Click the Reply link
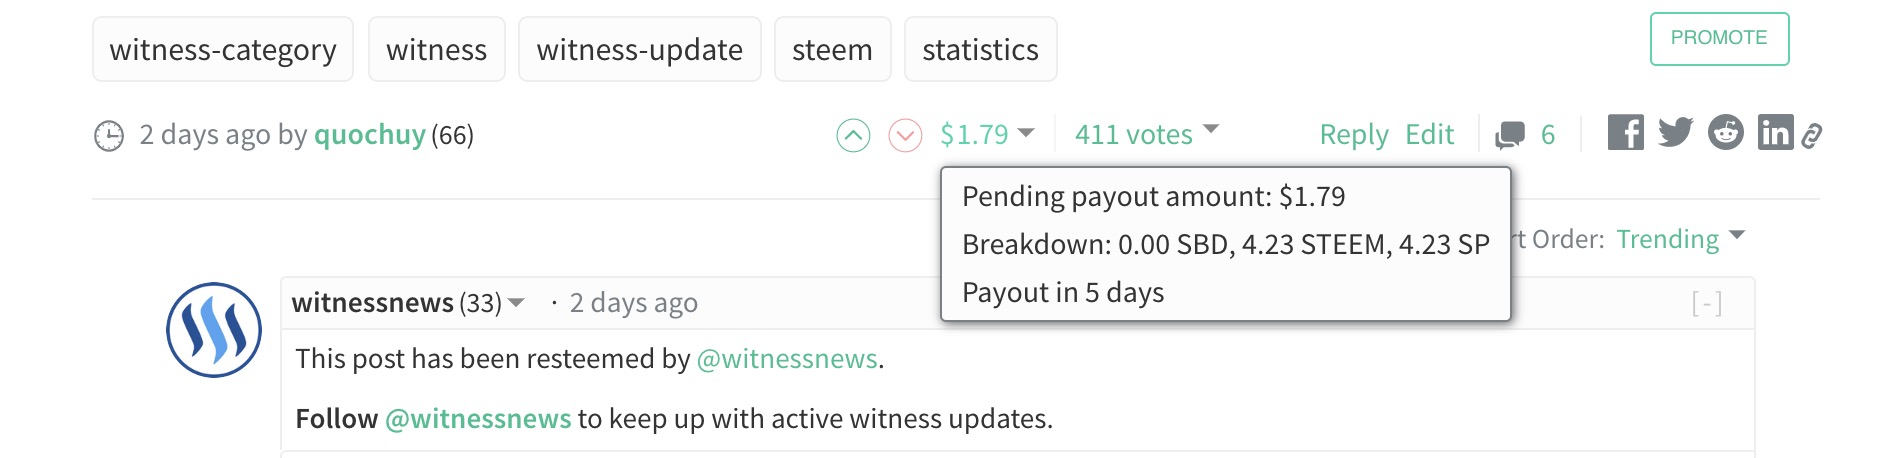This screenshot has height=458, width=1886. click(x=1354, y=134)
